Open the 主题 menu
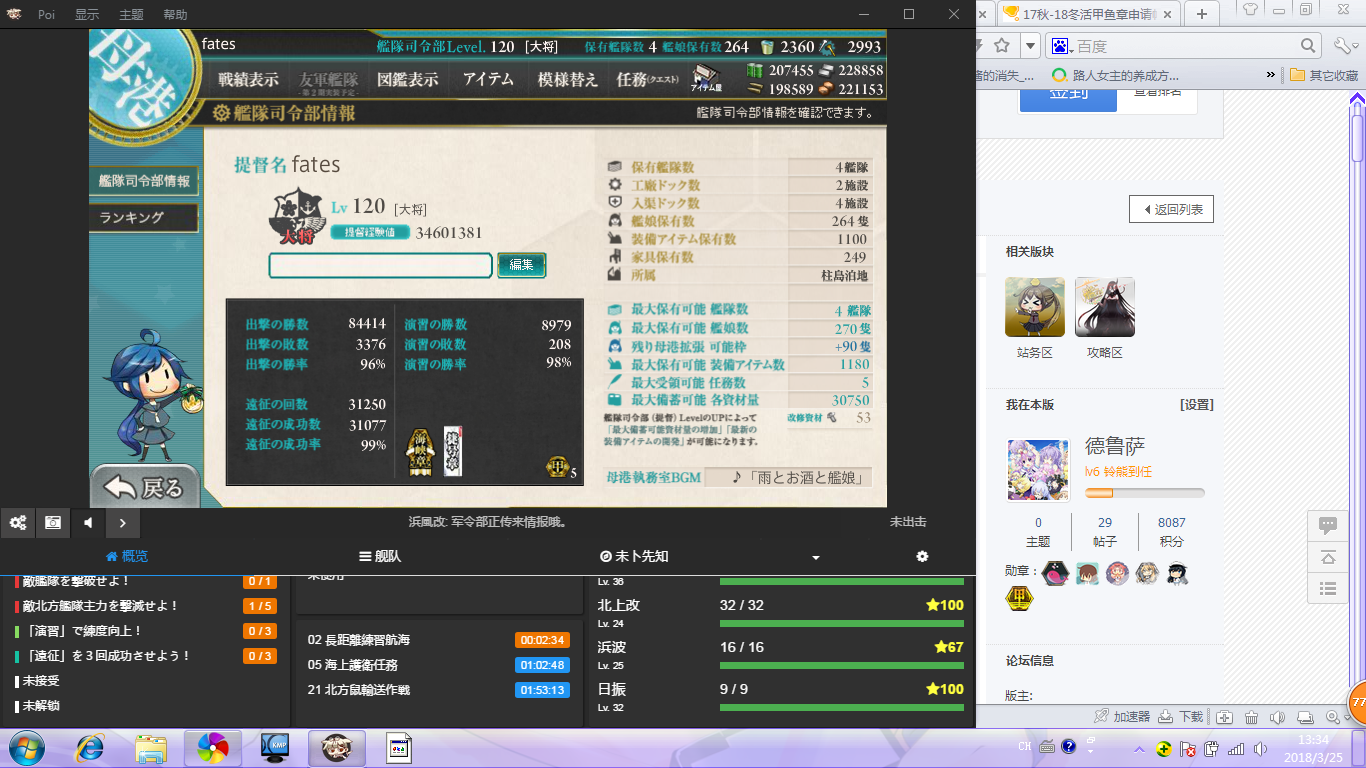 pyautogui.click(x=131, y=14)
